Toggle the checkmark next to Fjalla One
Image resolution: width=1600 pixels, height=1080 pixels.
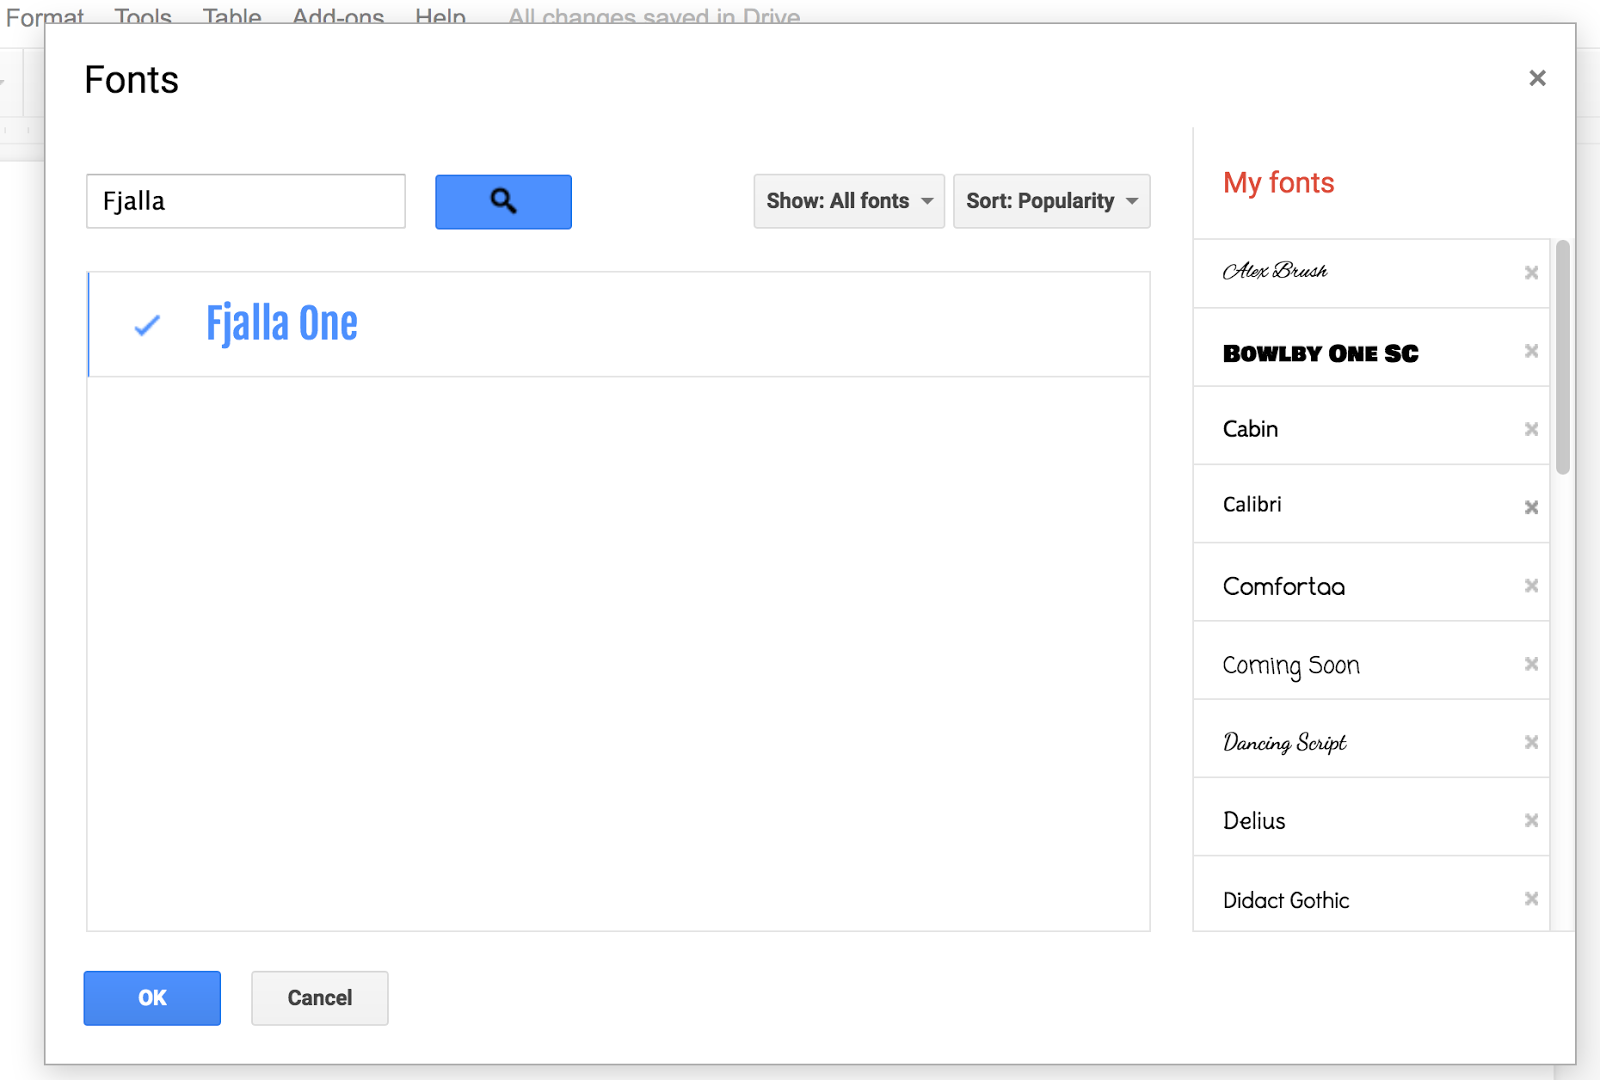pos(147,324)
